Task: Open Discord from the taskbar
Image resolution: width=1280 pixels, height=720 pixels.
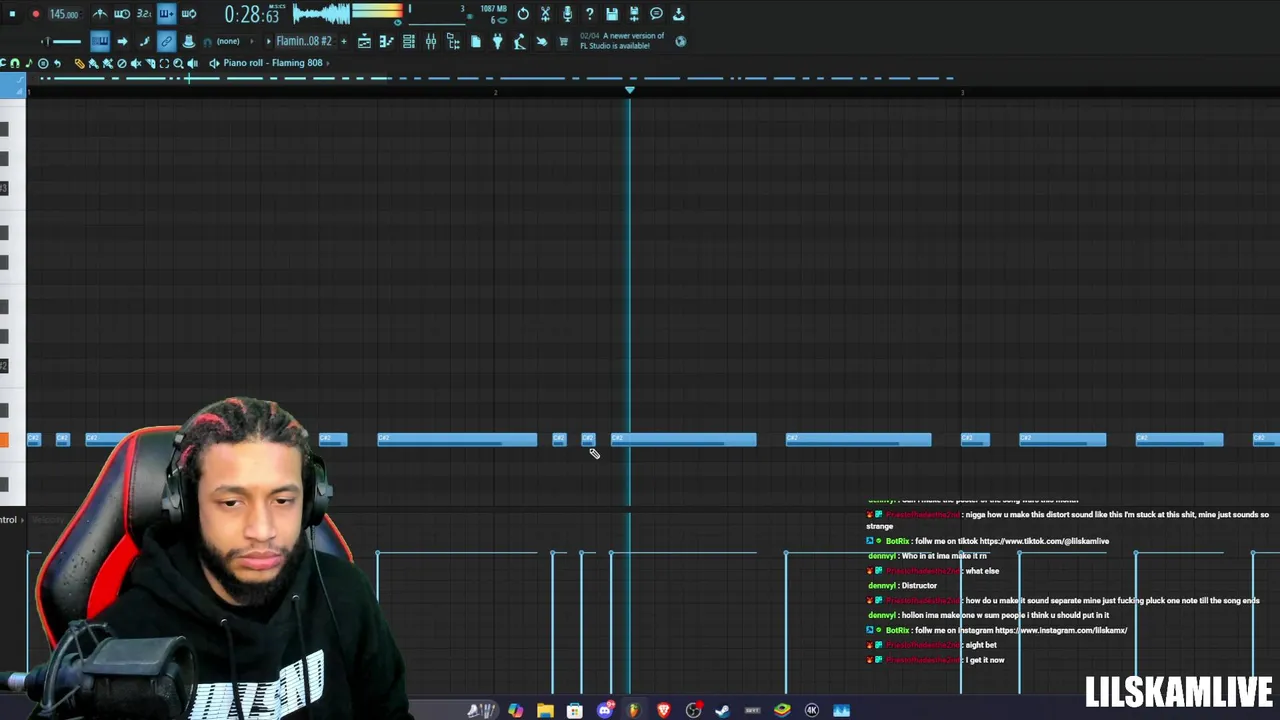Action: (605, 710)
